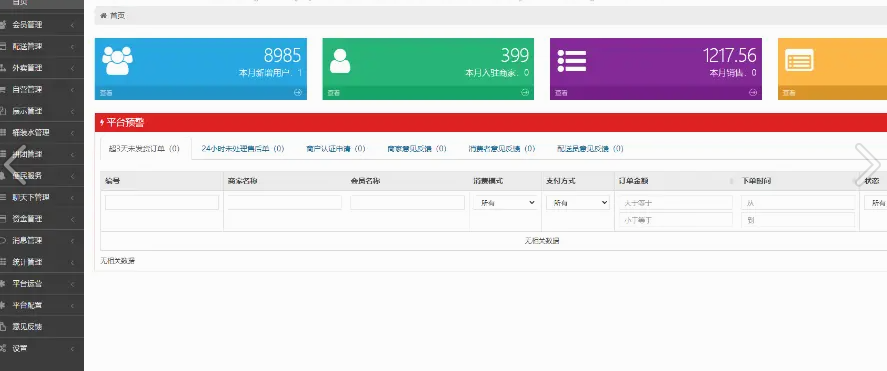The image size is (887, 371).
Task: Expand the 会员管理 sidebar chevron
Action: tap(72, 25)
